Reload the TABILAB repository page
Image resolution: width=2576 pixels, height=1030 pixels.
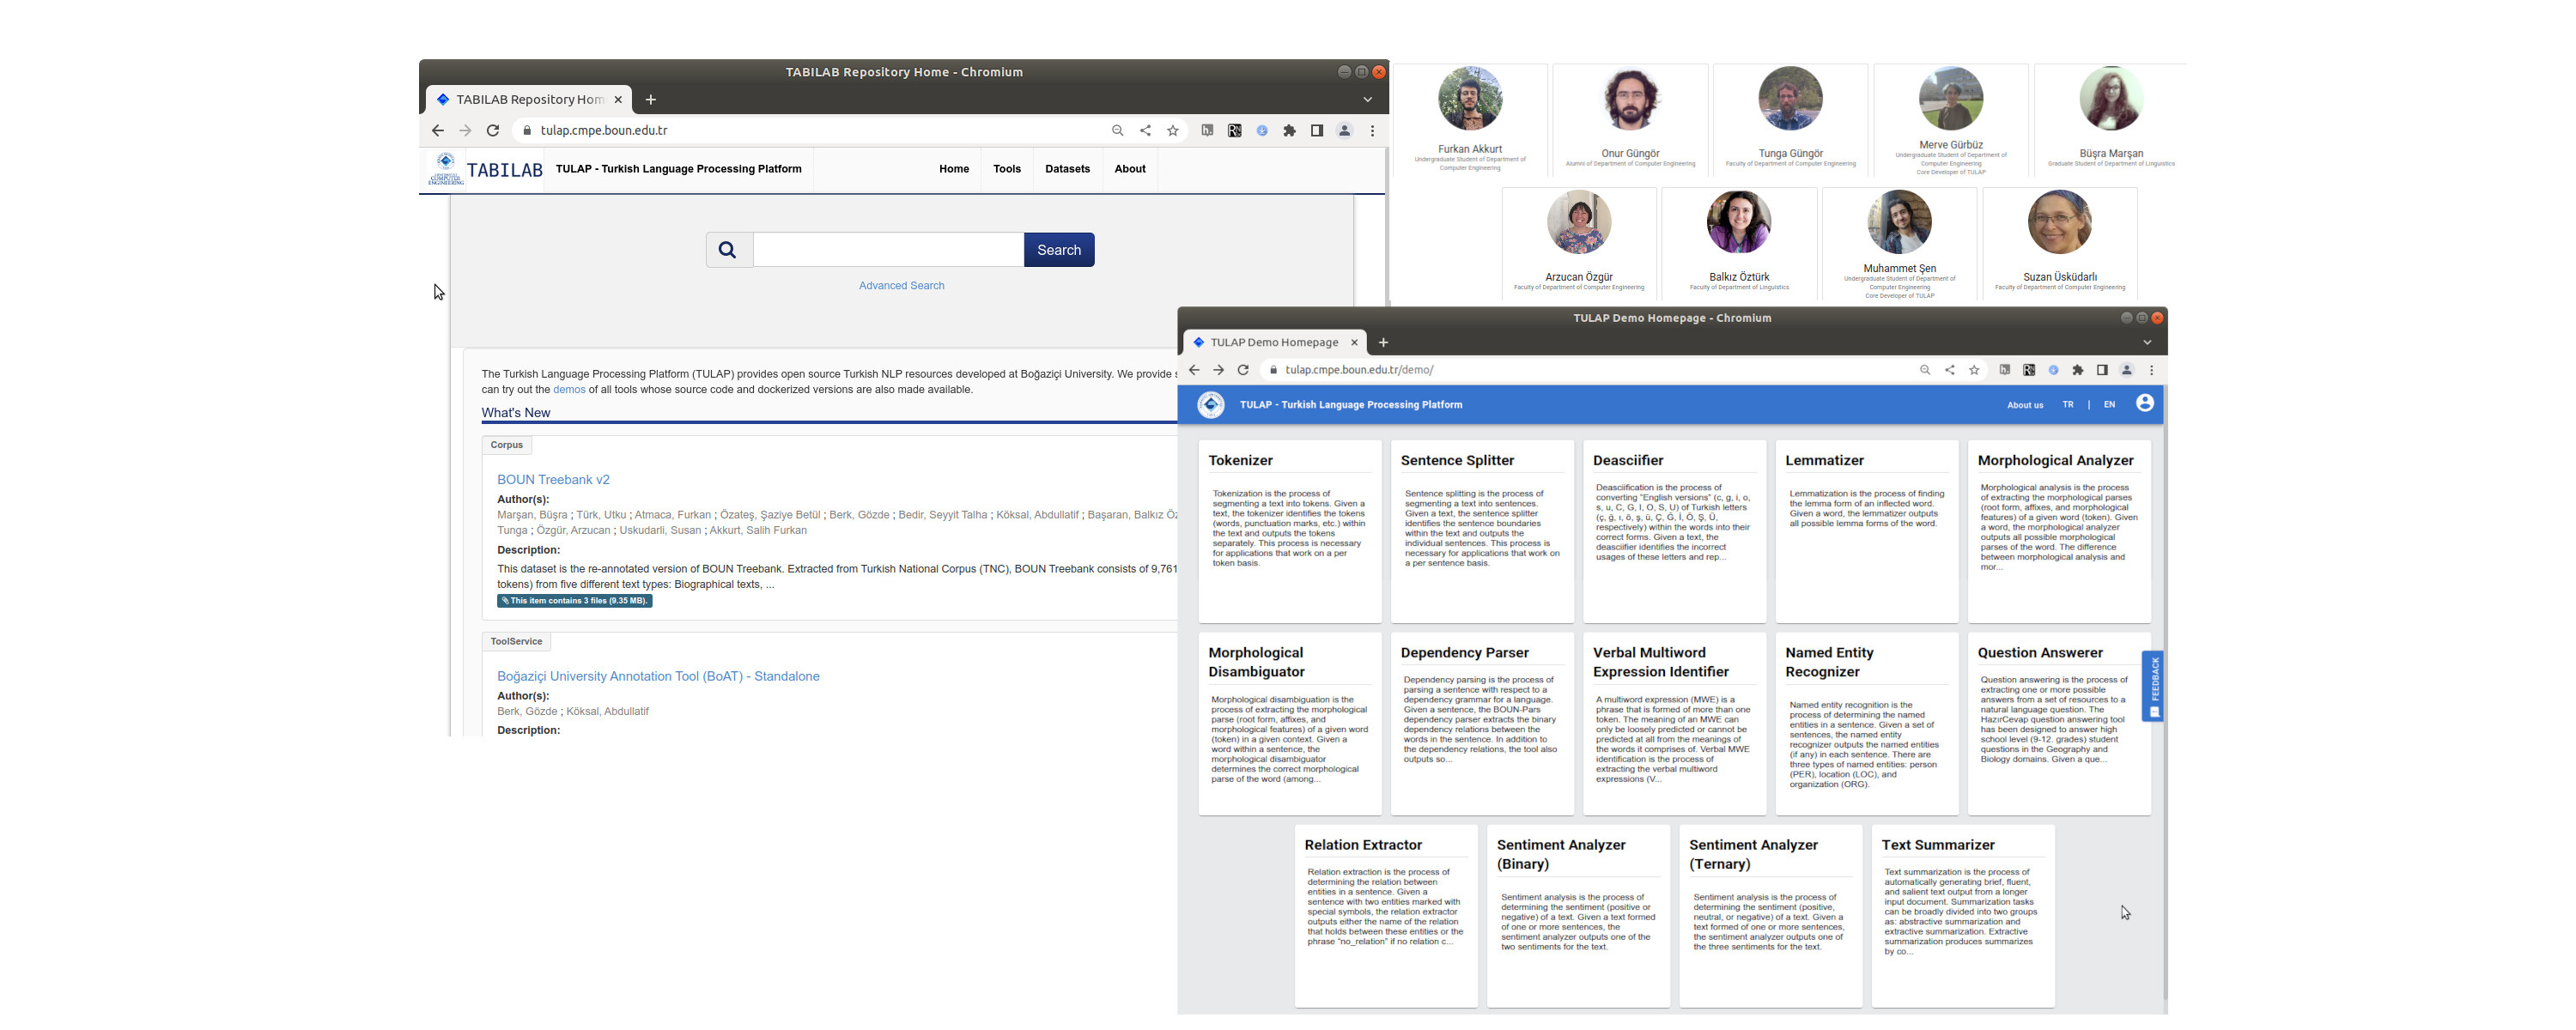click(493, 130)
